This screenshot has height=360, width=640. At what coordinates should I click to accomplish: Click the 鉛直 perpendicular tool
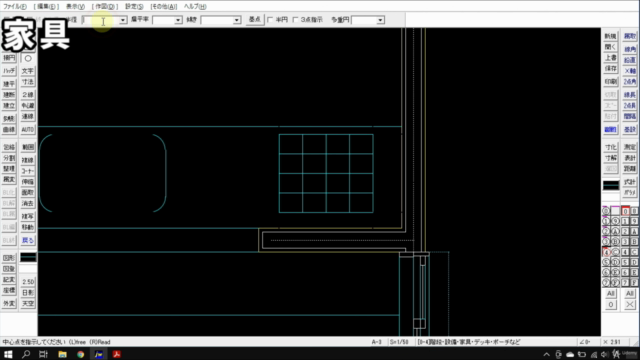(630, 60)
